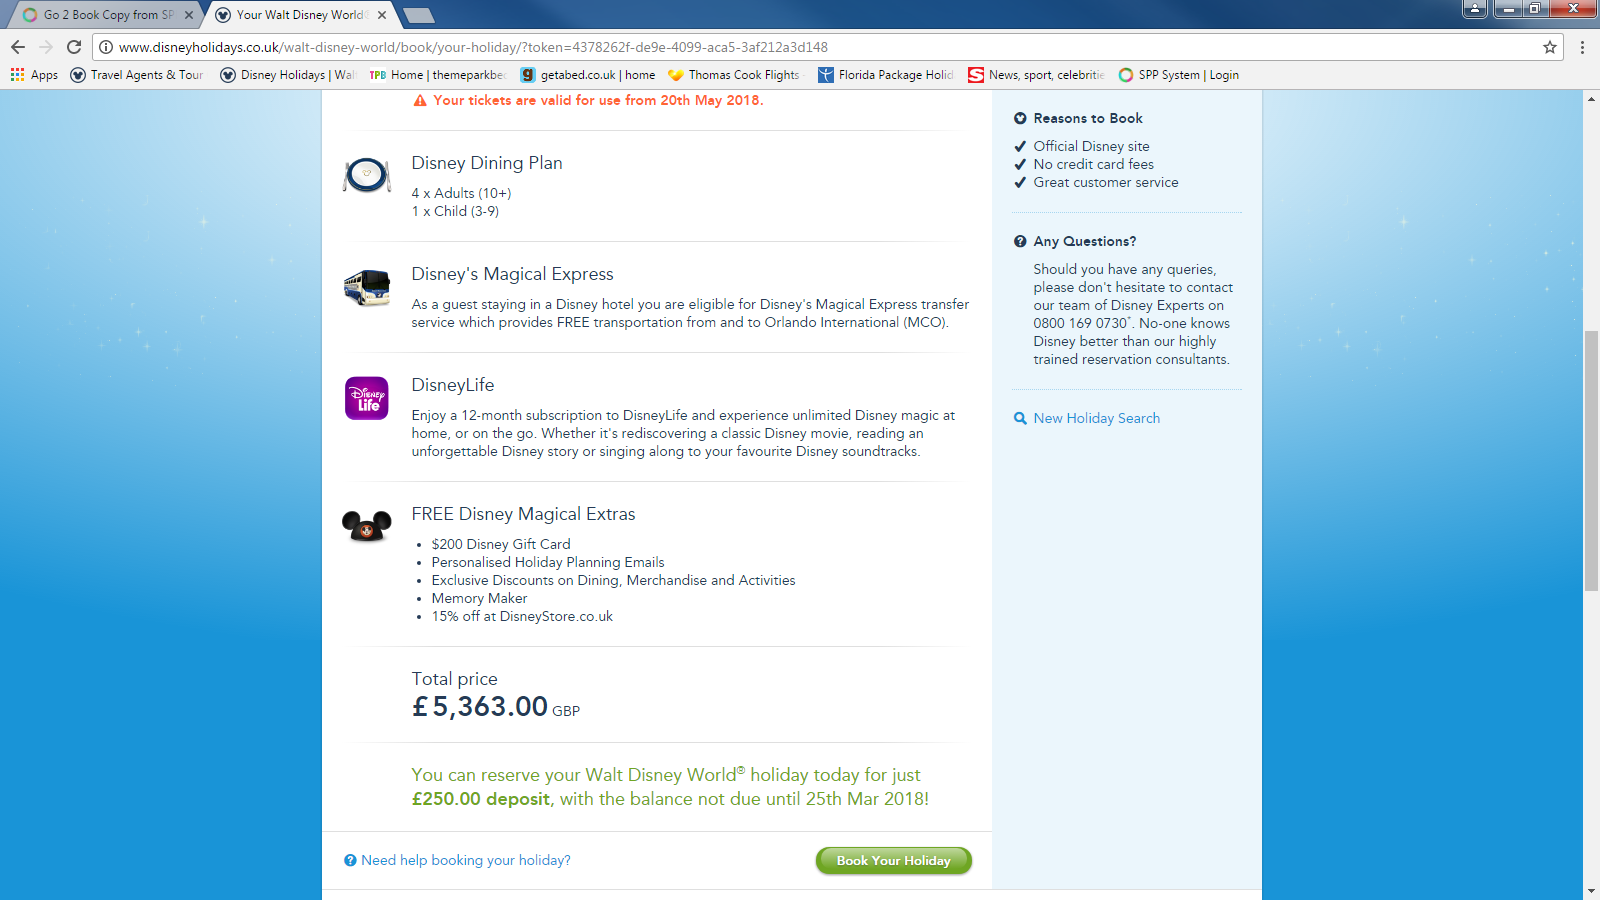The image size is (1600, 900).
Task: Click the red ticket warning triangle icon
Action: 420,100
